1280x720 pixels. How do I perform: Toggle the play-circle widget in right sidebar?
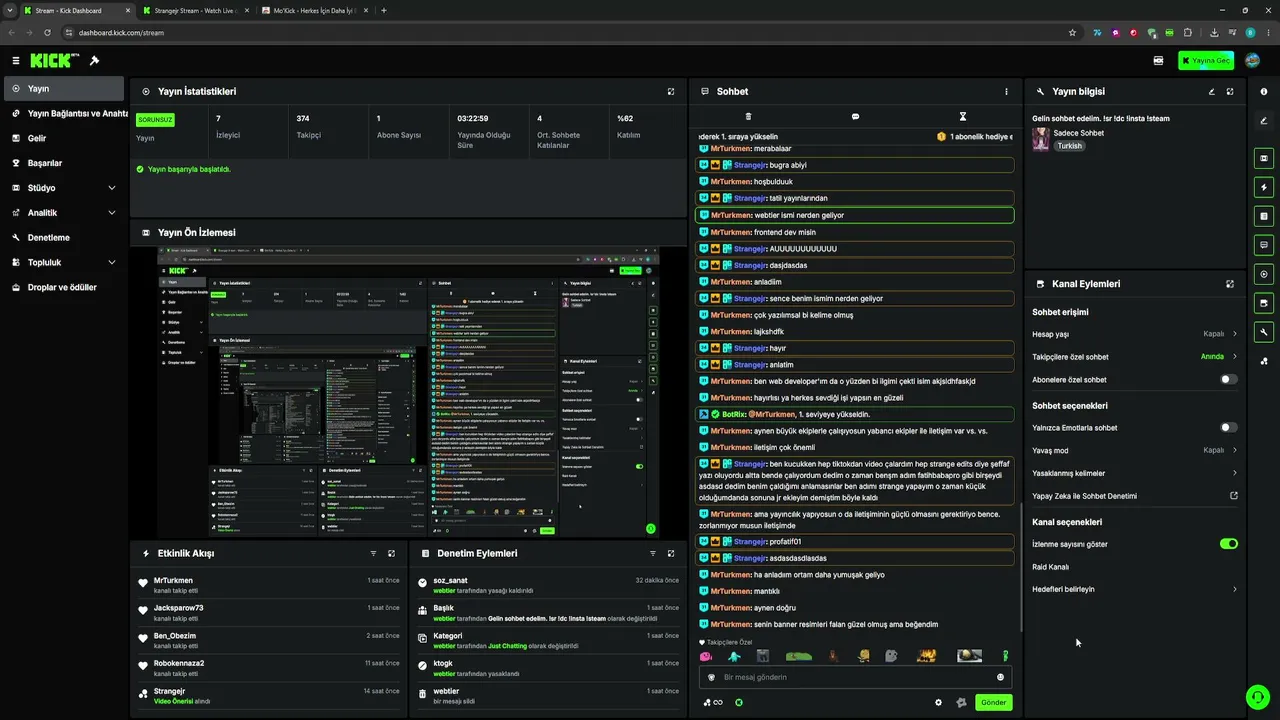[x=1264, y=274]
